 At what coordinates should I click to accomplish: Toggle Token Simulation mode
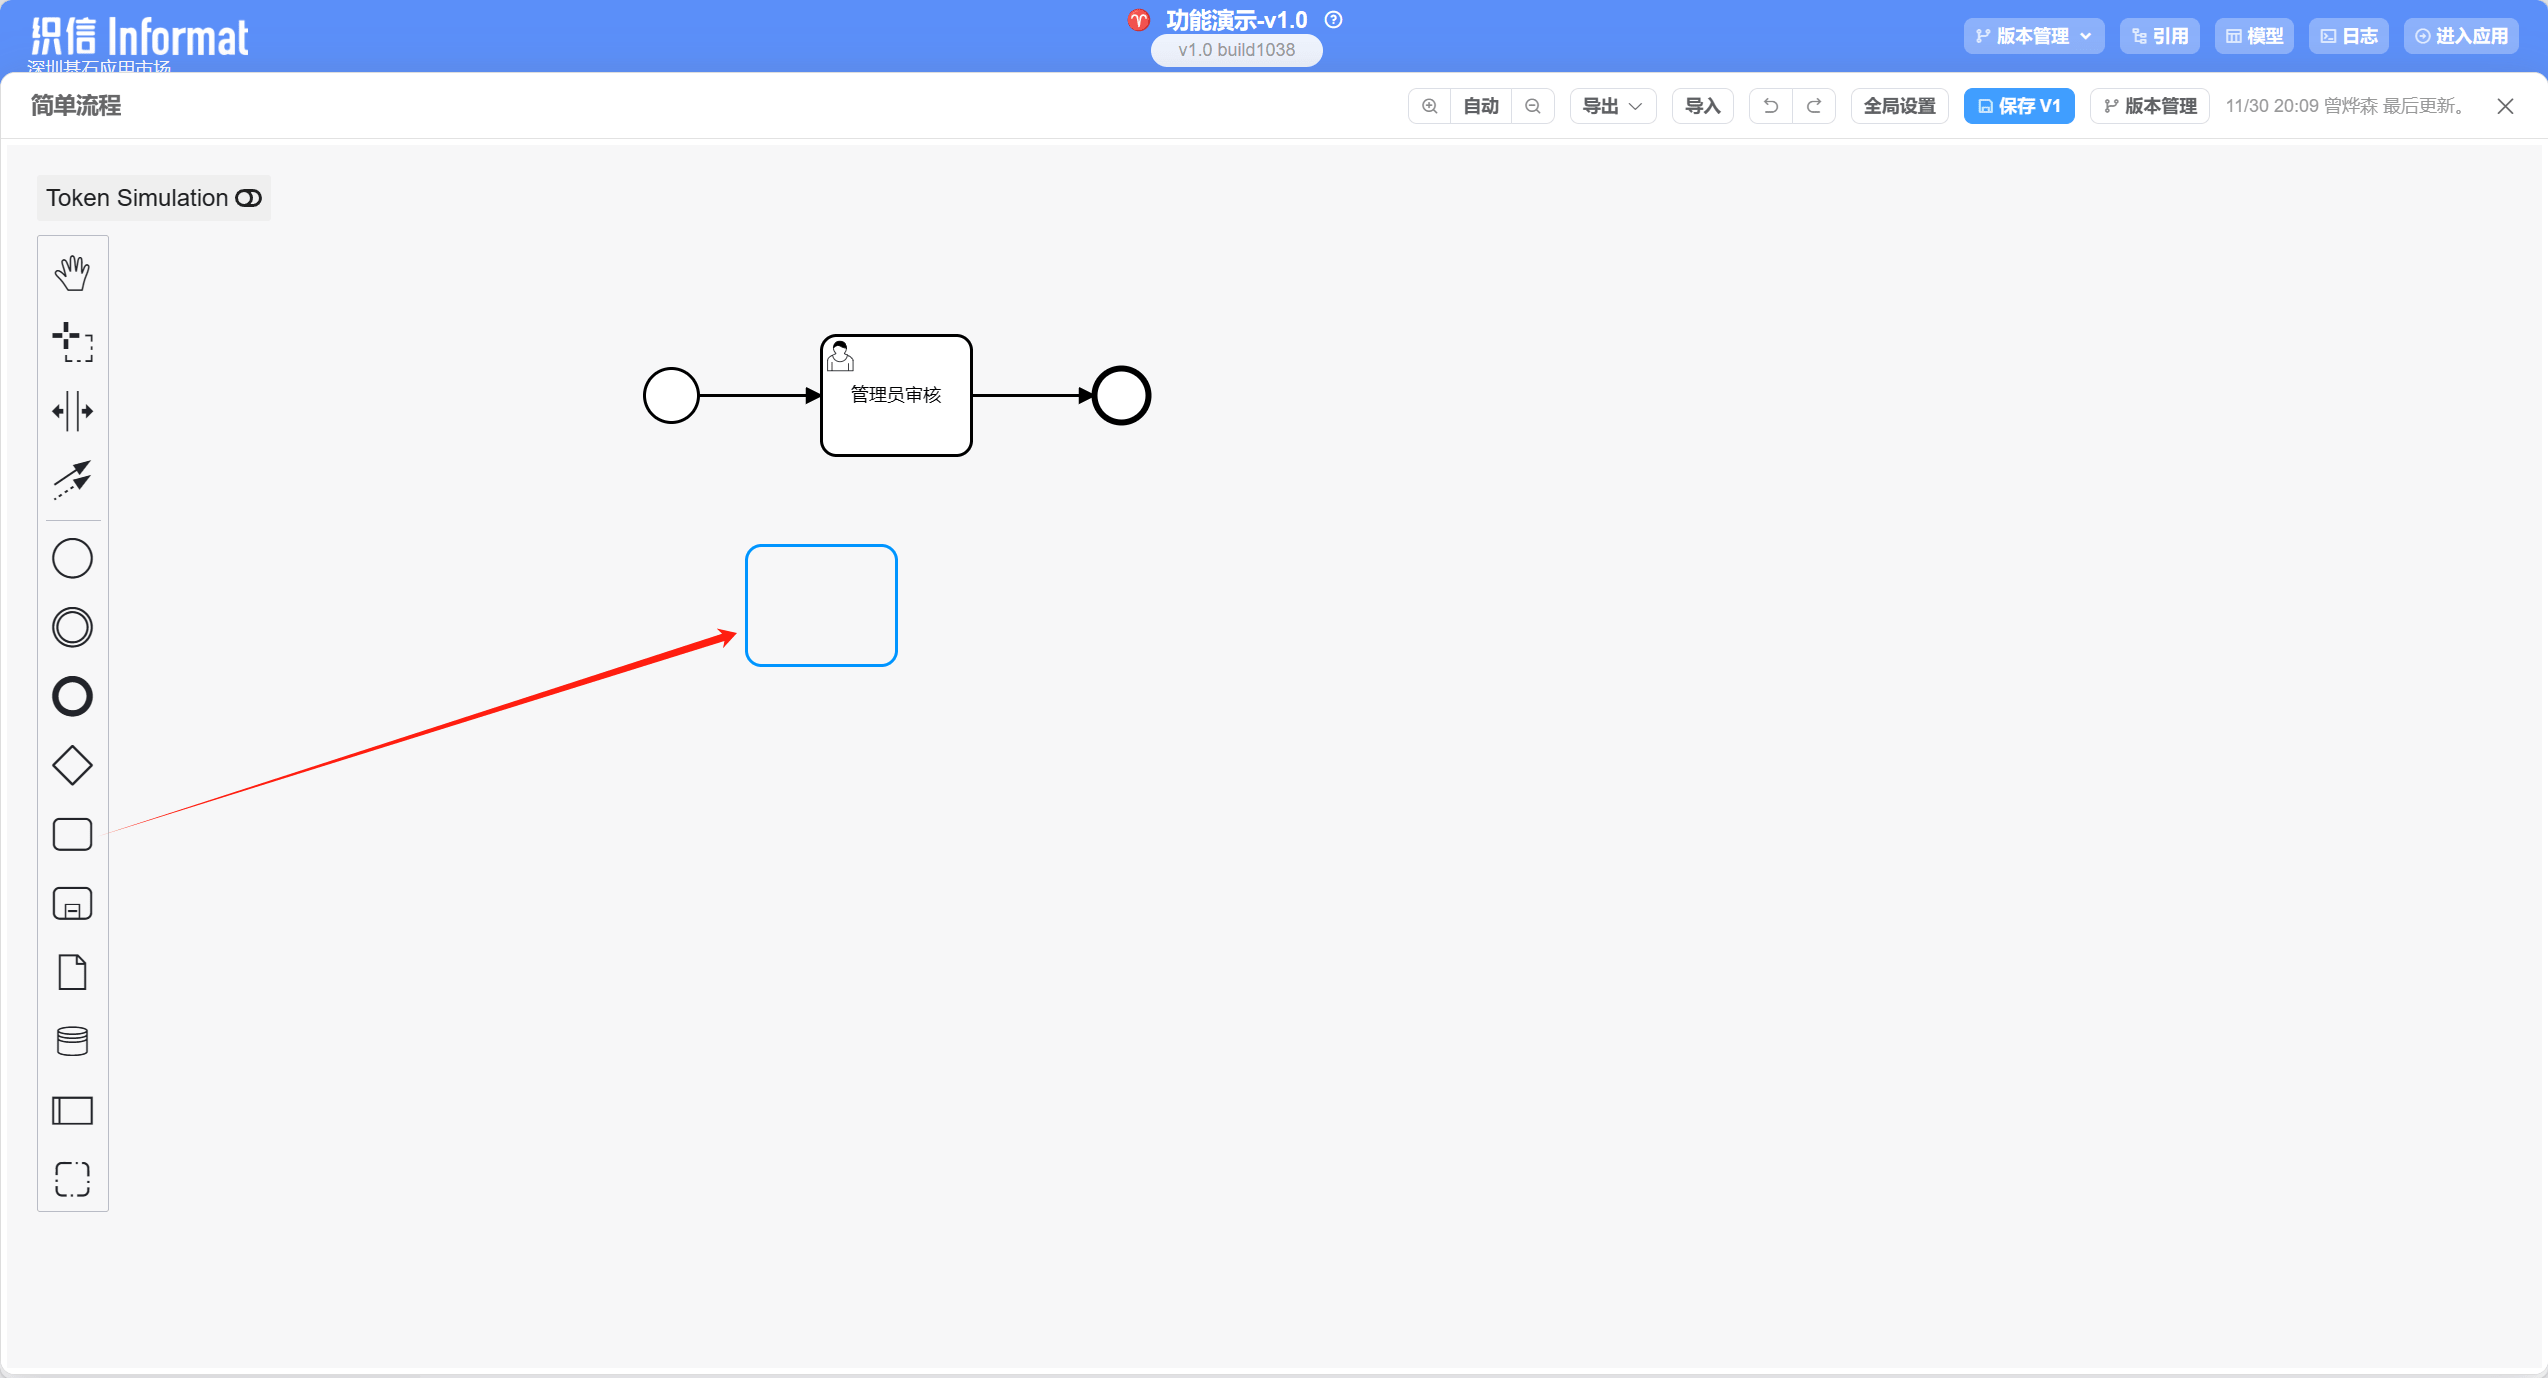click(x=248, y=198)
